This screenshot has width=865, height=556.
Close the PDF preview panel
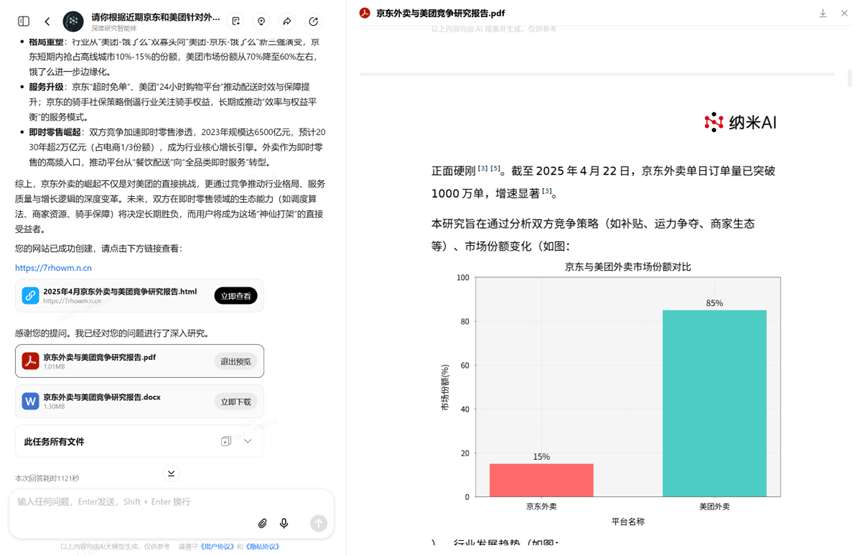pos(844,13)
